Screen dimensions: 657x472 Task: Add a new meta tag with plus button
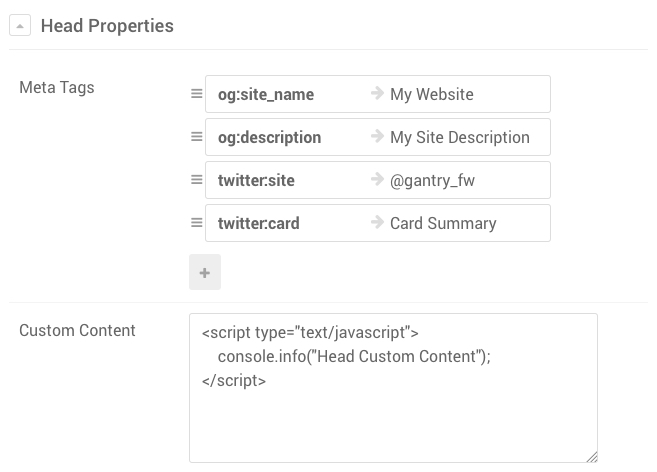205,272
